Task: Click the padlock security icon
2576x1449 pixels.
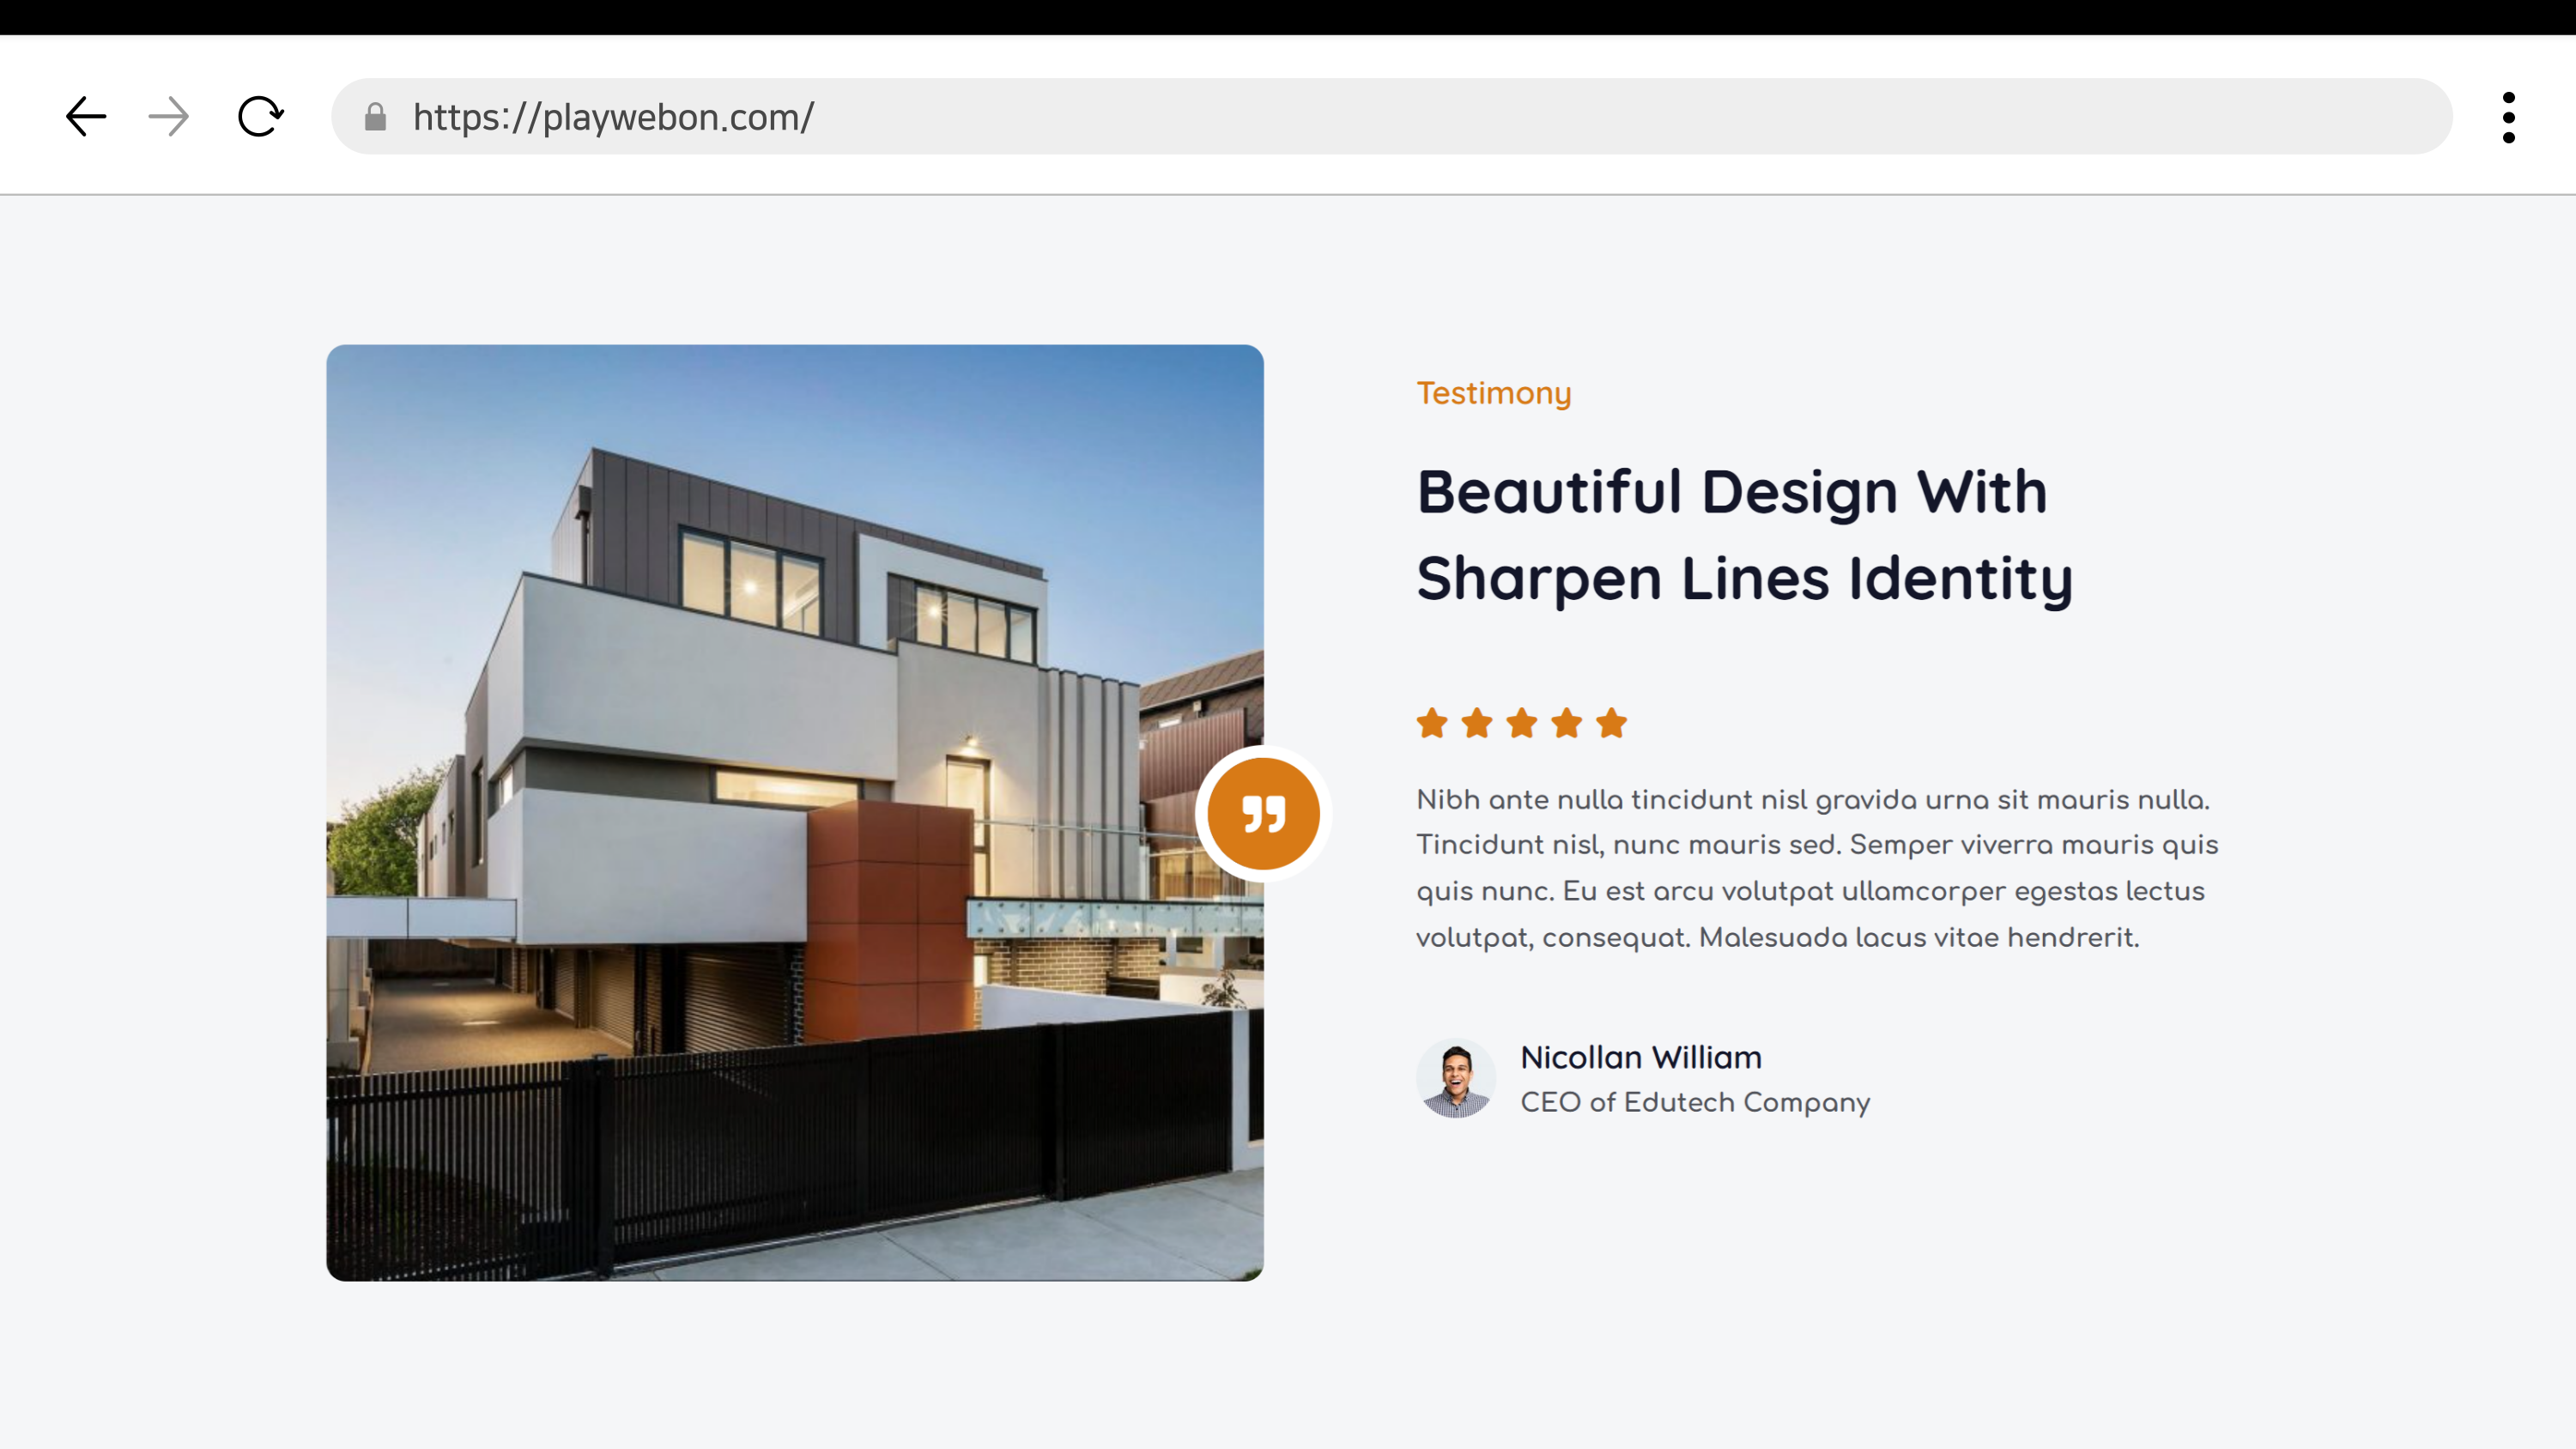Action: (x=375, y=117)
